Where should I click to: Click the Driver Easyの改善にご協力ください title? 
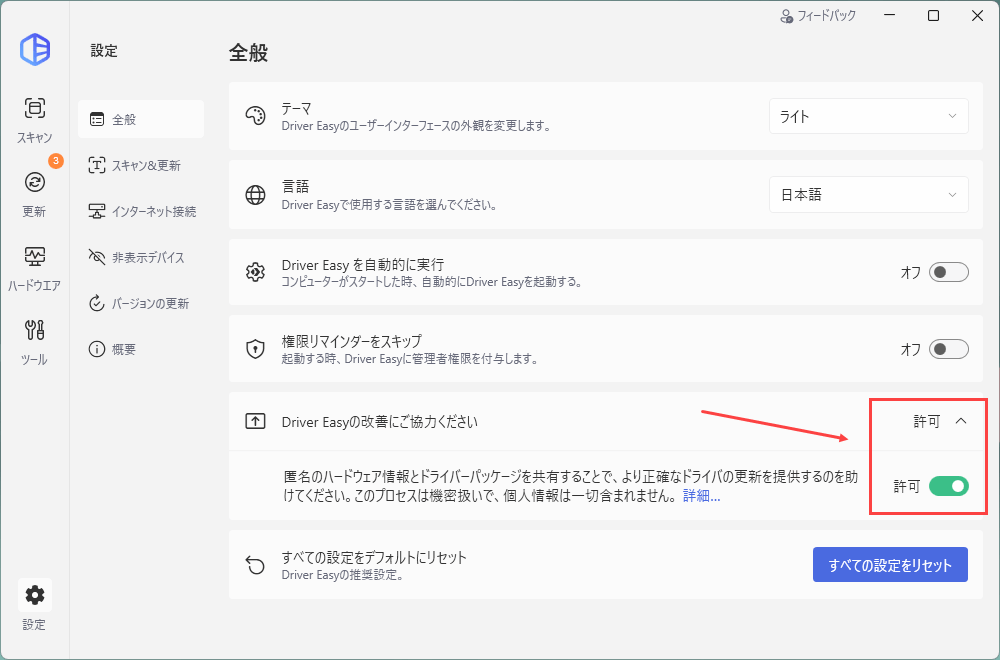click(x=379, y=422)
